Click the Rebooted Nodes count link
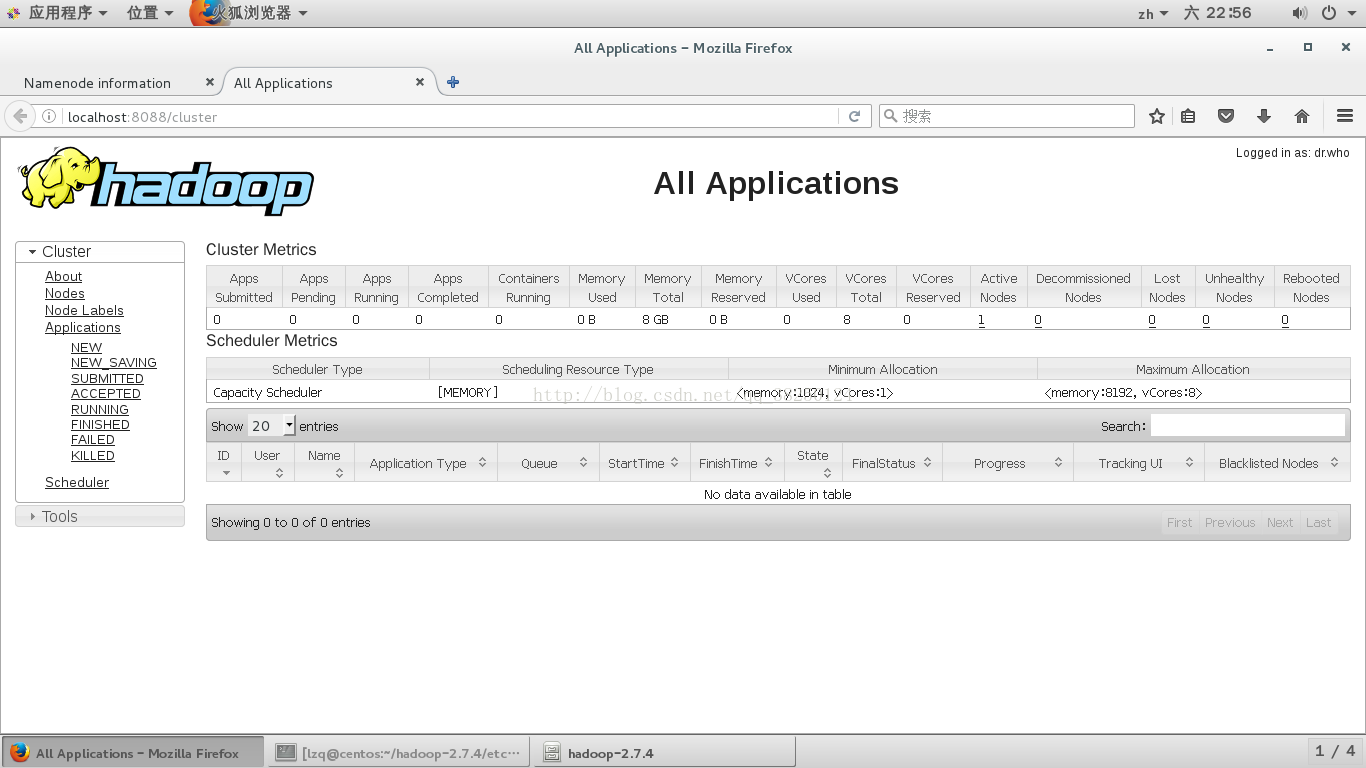1366x768 pixels. click(1285, 320)
